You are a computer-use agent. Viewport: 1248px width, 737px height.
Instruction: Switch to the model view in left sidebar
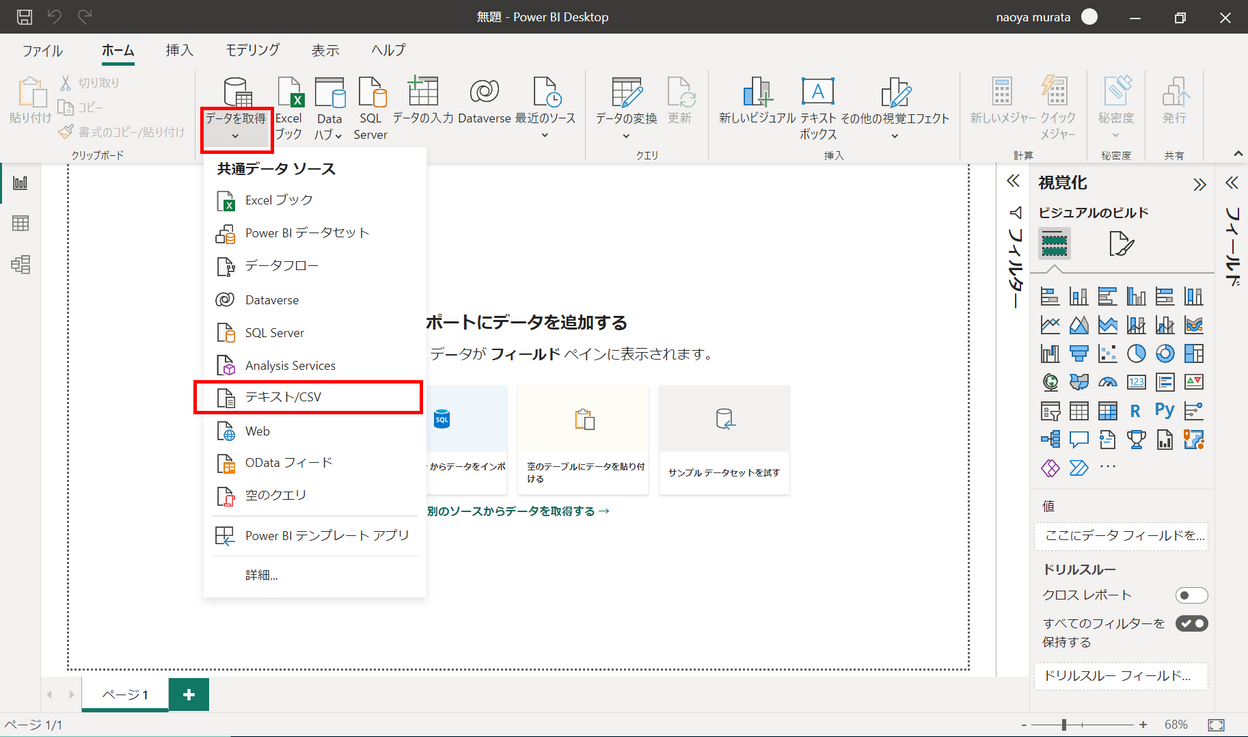point(20,265)
